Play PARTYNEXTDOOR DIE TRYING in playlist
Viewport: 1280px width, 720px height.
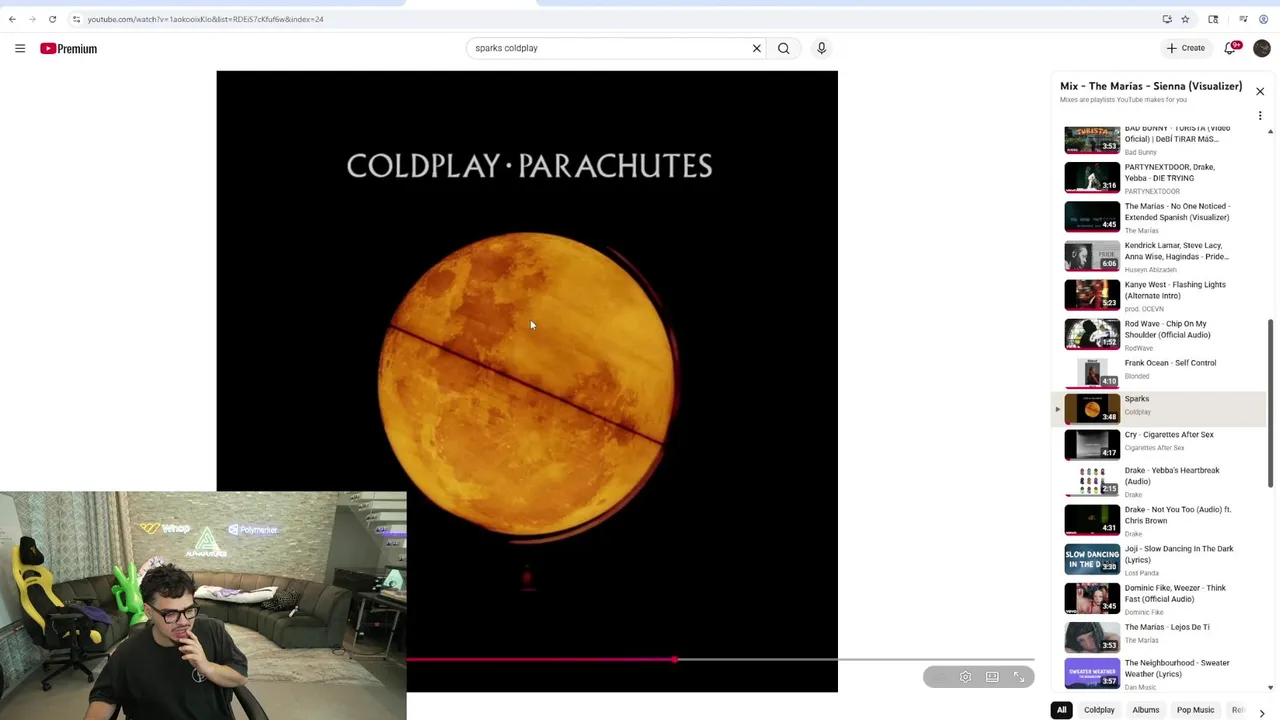click(1160, 178)
